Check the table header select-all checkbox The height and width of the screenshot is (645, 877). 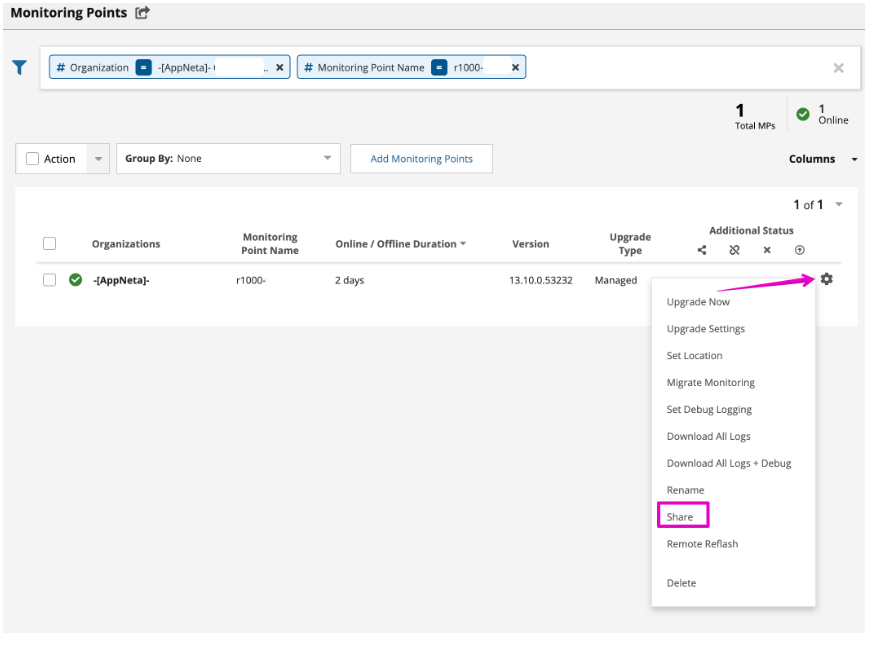click(x=49, y=243)
